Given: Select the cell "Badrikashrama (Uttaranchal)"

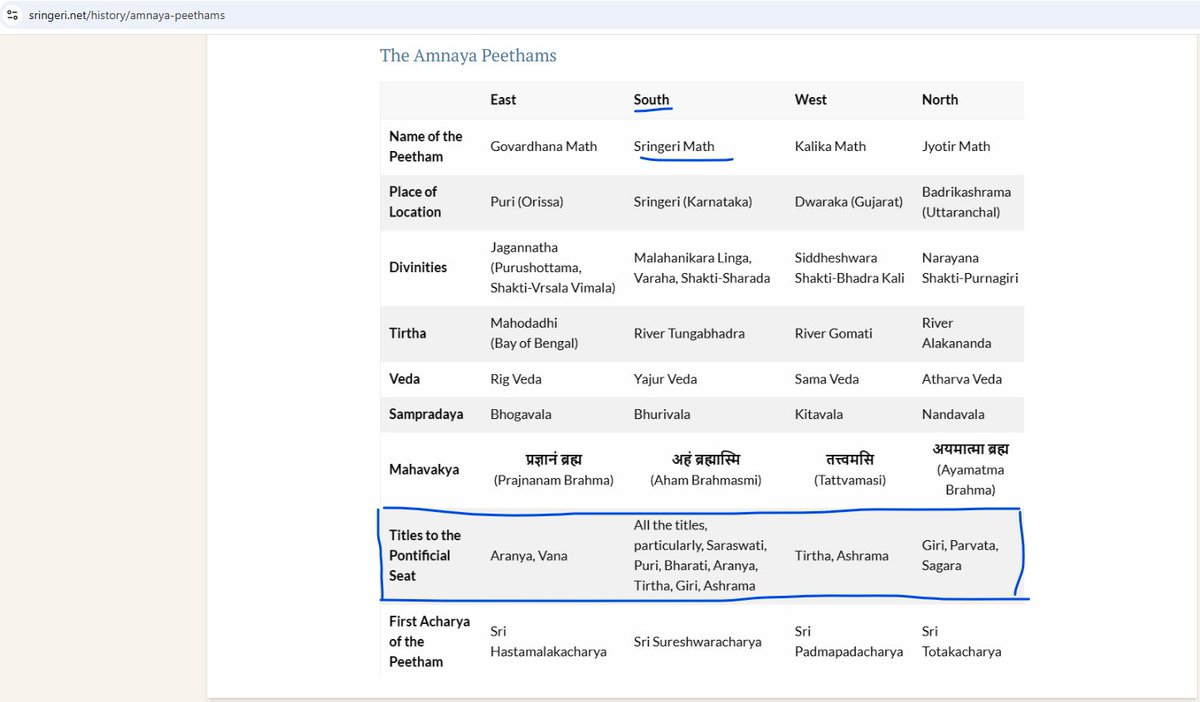Looking at the screenshot, I should 966,202.
